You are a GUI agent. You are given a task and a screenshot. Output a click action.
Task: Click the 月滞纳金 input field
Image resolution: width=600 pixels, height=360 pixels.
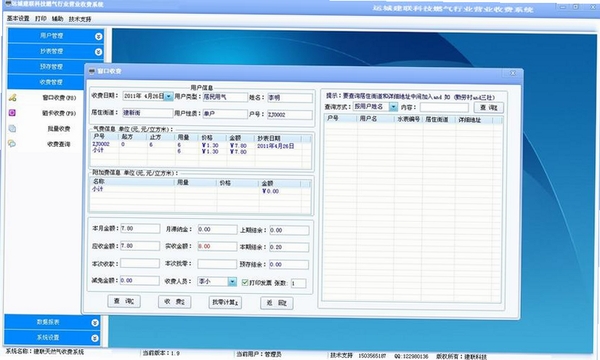coord(217,229)
